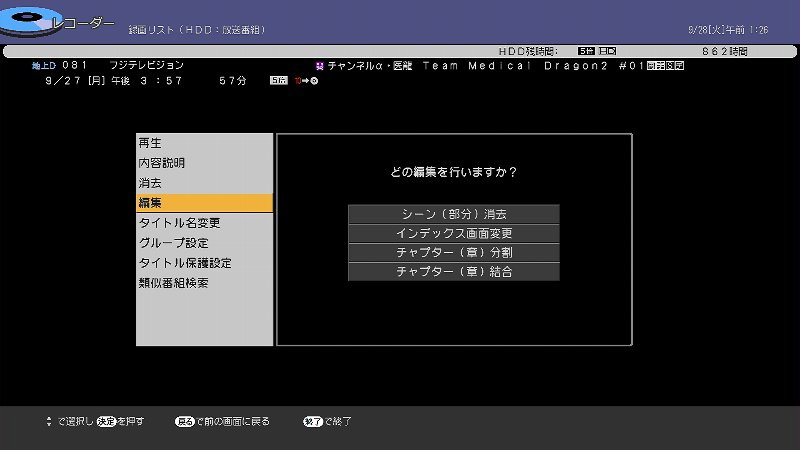Viewport: 800px width, 450px height.
Task: Click the channel number 081
Action: [x=75, y=65]
